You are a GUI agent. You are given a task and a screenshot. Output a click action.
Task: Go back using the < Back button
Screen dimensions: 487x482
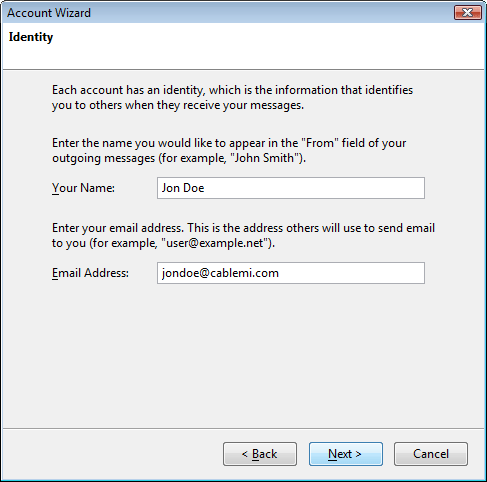tap(260, 454)
